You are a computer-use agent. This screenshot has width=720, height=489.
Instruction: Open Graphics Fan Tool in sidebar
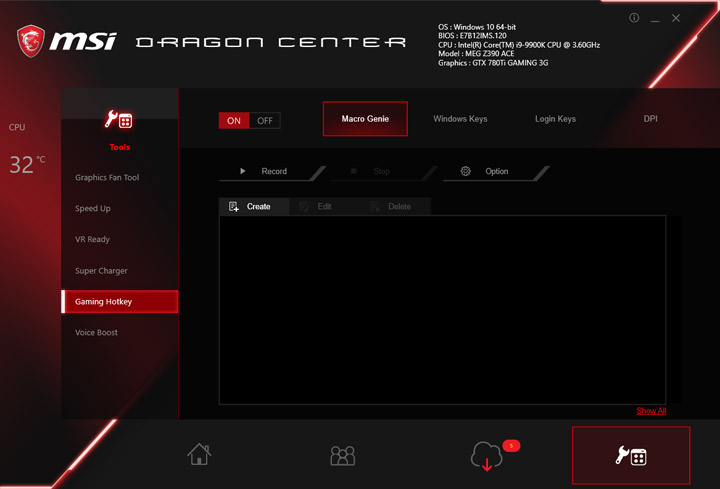(107, 178)
